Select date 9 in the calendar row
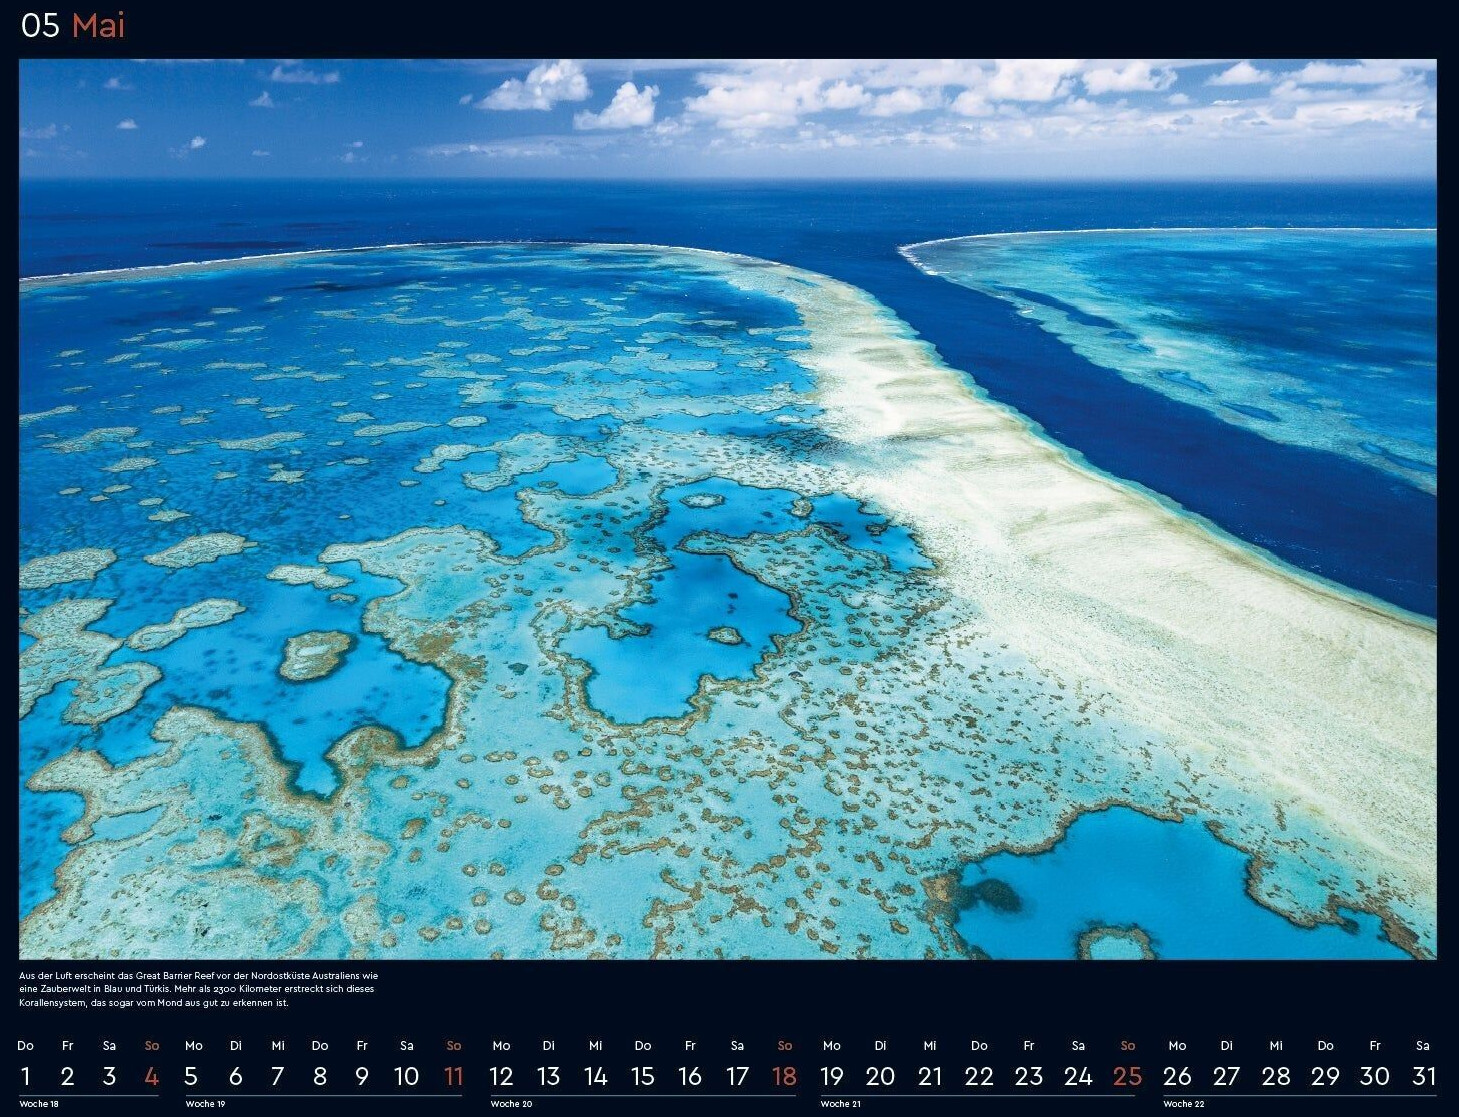Screen dimensions: 1459x1117 point(362,1076)
